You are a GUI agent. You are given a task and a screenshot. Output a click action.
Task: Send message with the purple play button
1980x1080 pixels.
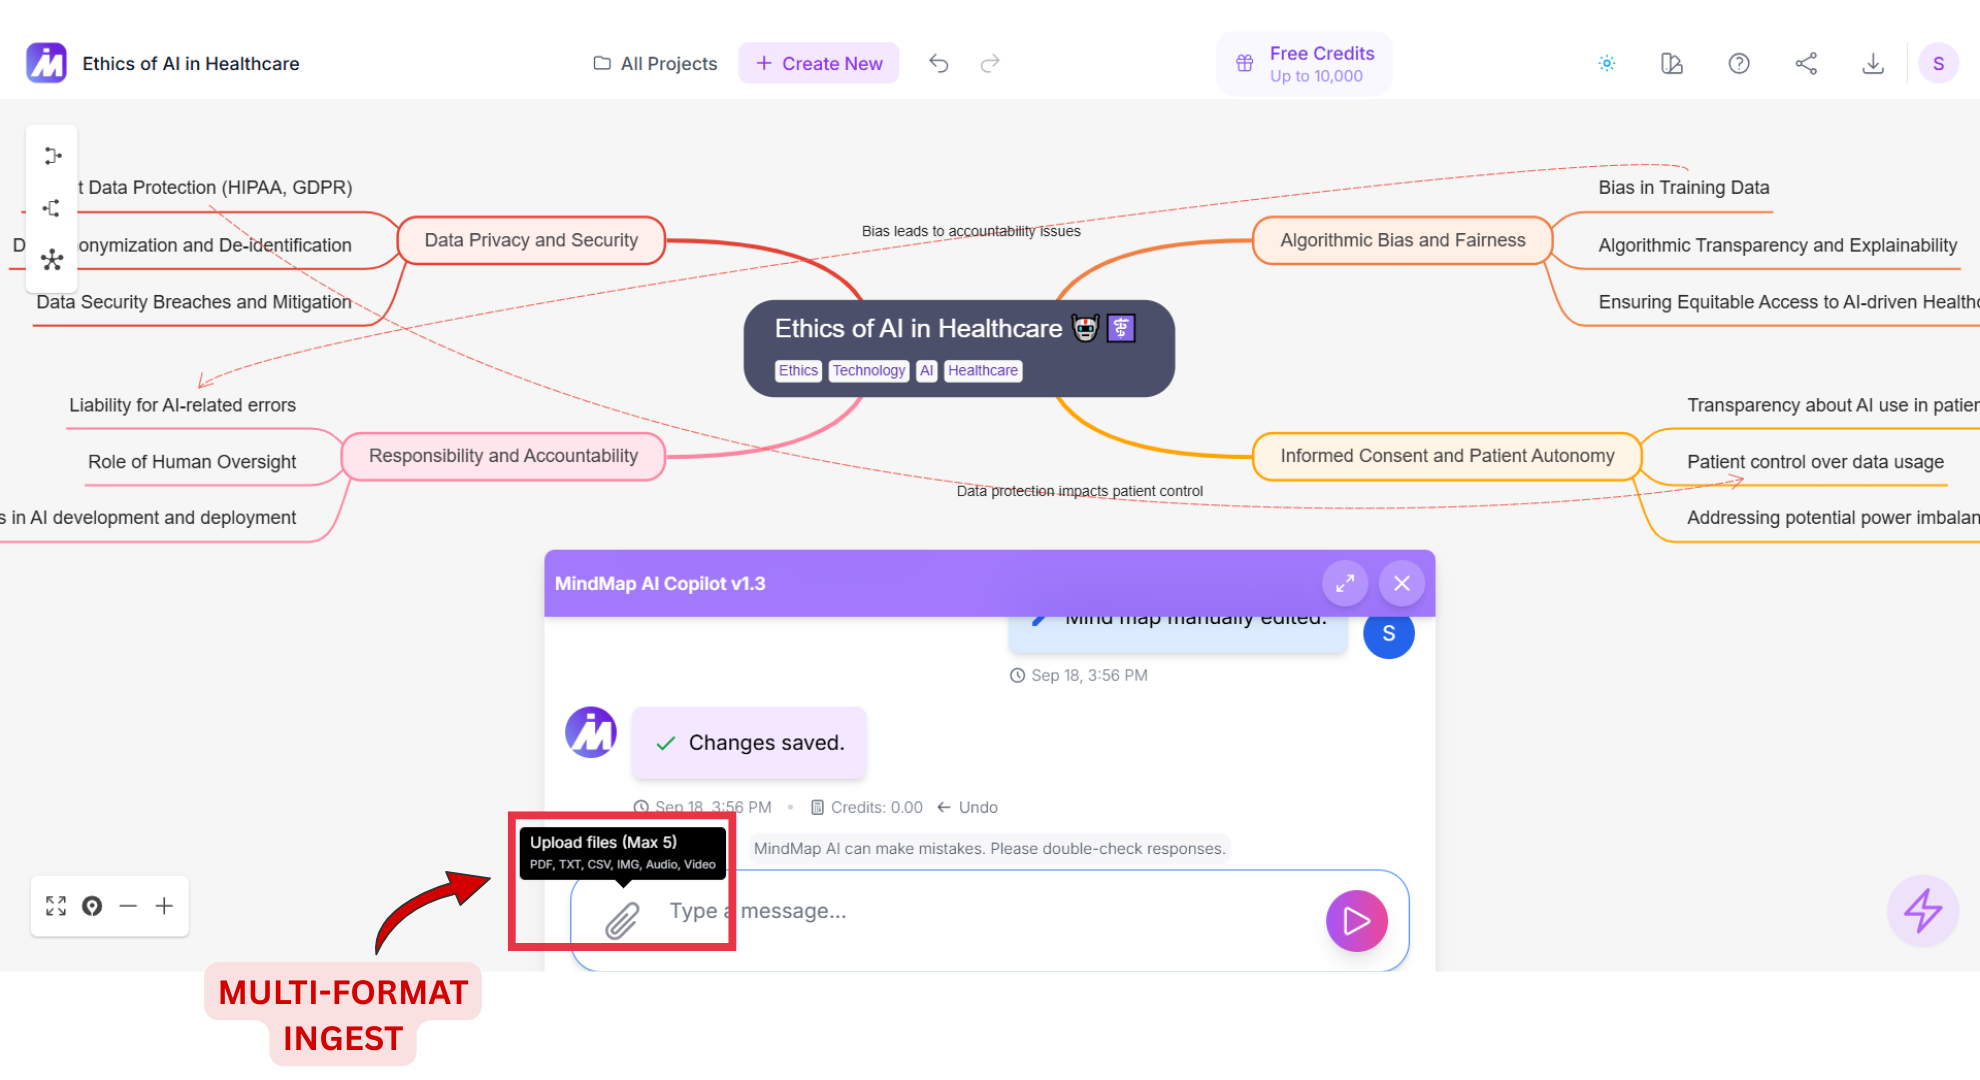tap(1355, 921)
